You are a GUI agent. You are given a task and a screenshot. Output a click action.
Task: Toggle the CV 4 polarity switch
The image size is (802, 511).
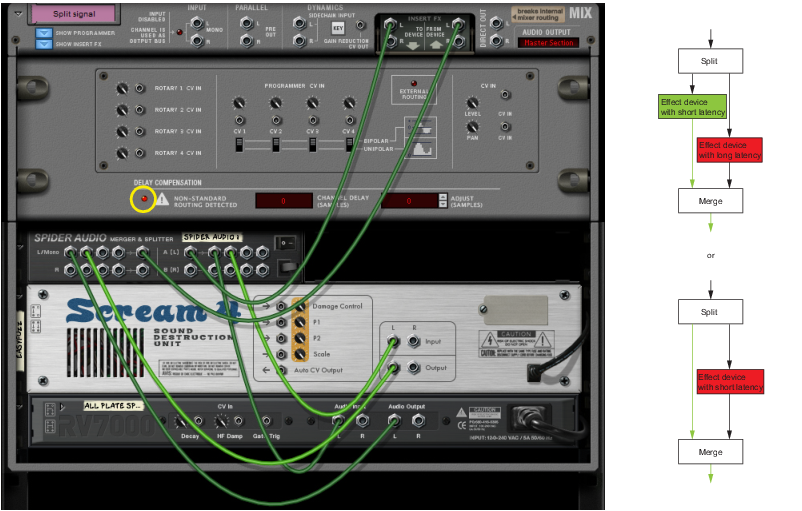349,146
